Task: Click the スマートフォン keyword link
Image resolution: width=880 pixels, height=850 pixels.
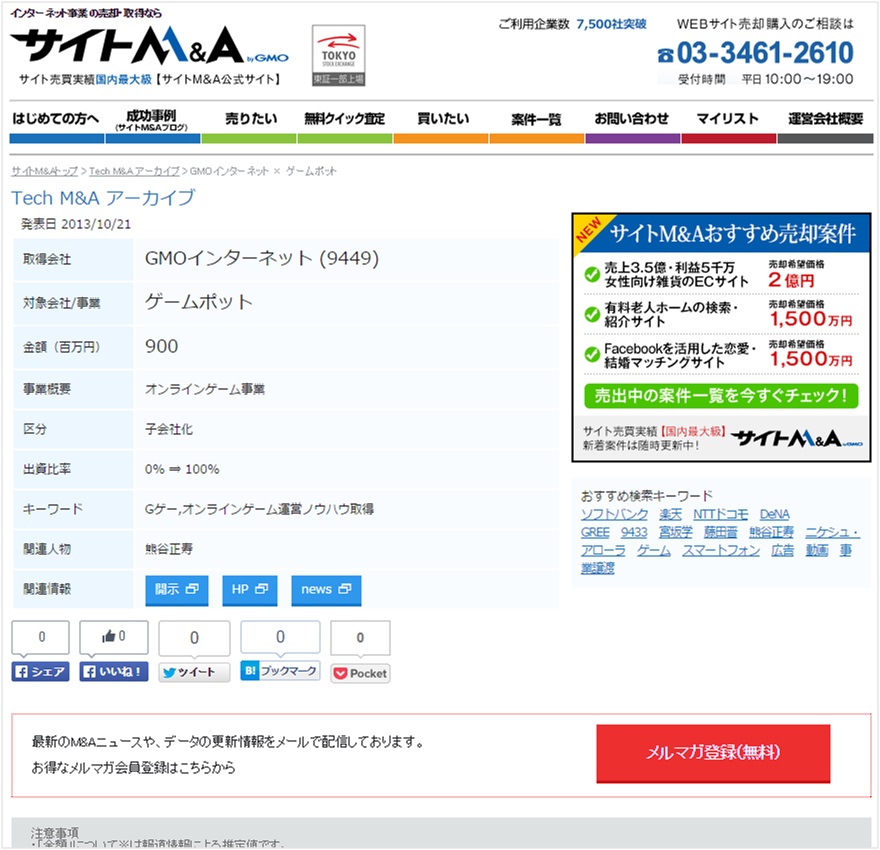Action: 721,550
